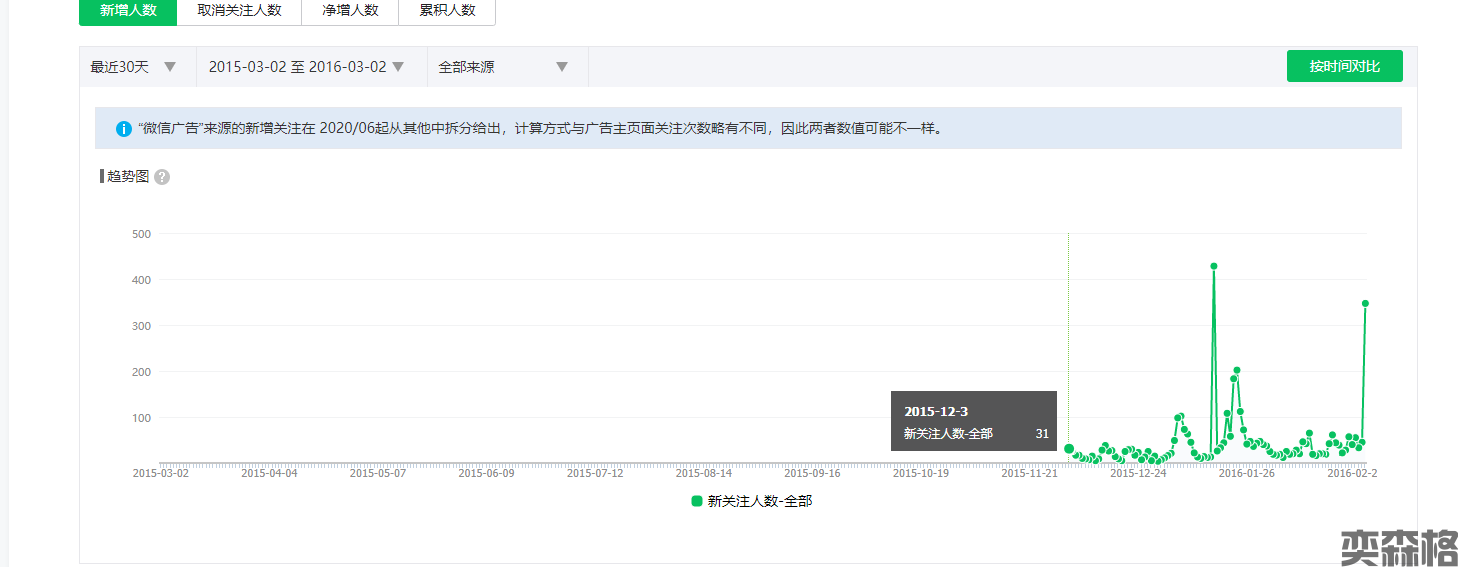The height and width of the screenshot is (567, 1458).
Task: Switch to the 取消关注人数 tab
Action: [239, 11]
